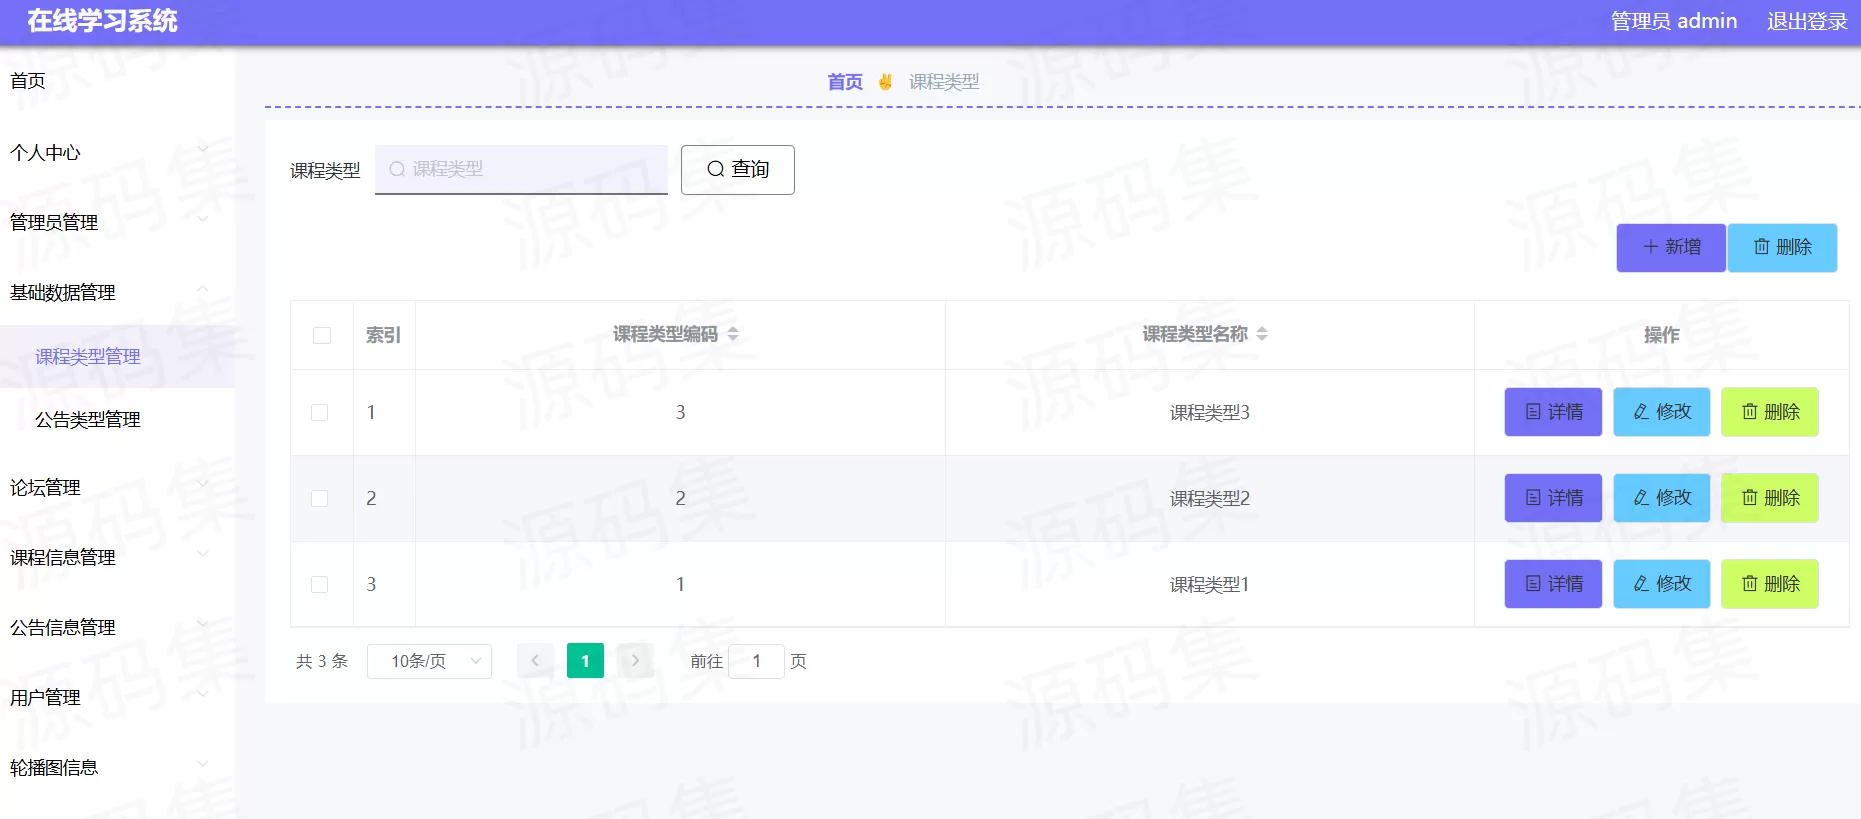Expand the 课程信息管理 sidebar menu

pyautogui.click(x=117, y=557)
